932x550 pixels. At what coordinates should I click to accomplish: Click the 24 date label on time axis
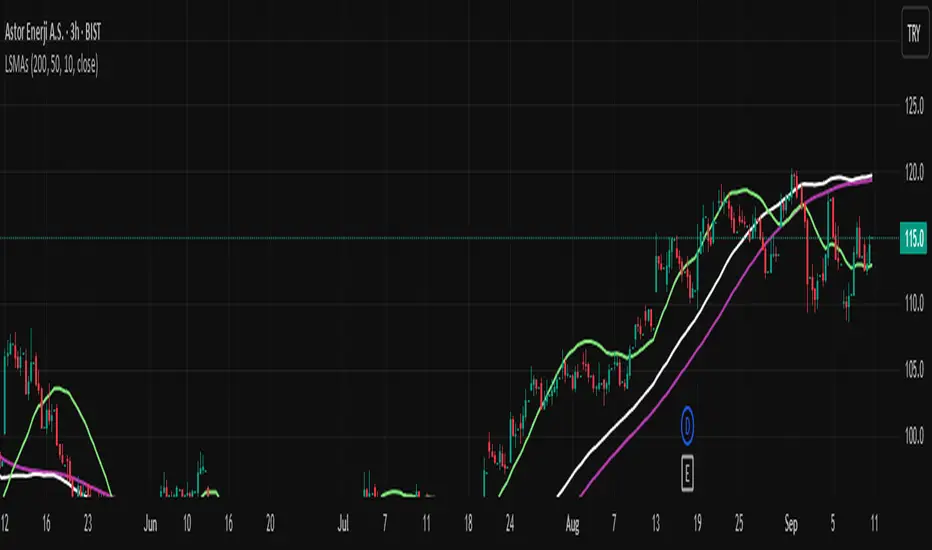(x=510, y=524)
